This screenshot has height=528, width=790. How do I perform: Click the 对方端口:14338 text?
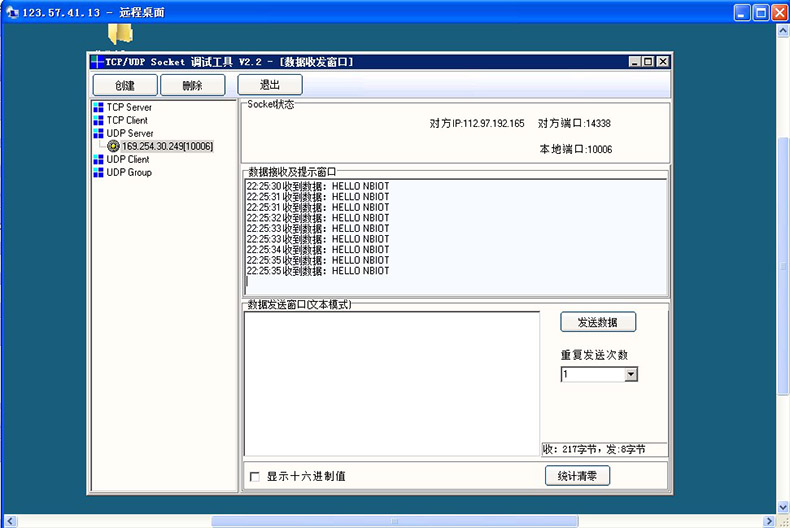point(574,123)
